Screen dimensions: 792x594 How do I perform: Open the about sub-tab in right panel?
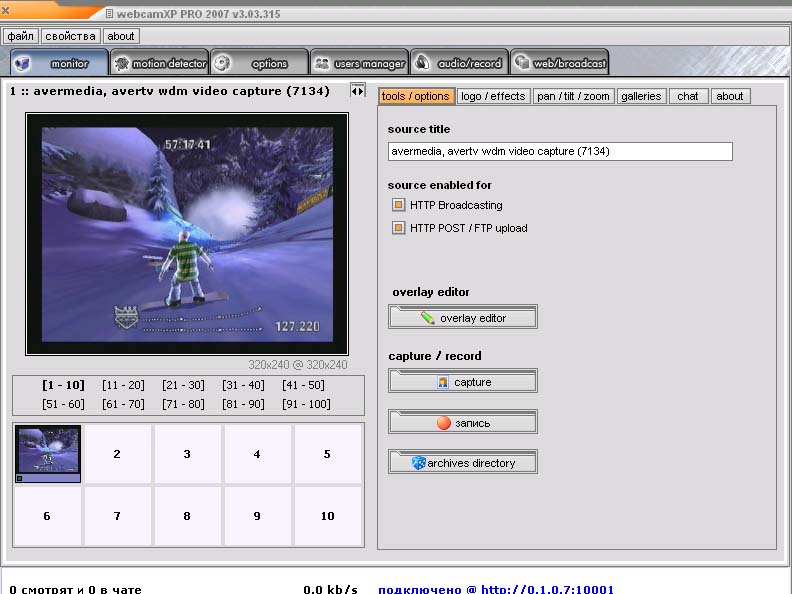point(730,96)
